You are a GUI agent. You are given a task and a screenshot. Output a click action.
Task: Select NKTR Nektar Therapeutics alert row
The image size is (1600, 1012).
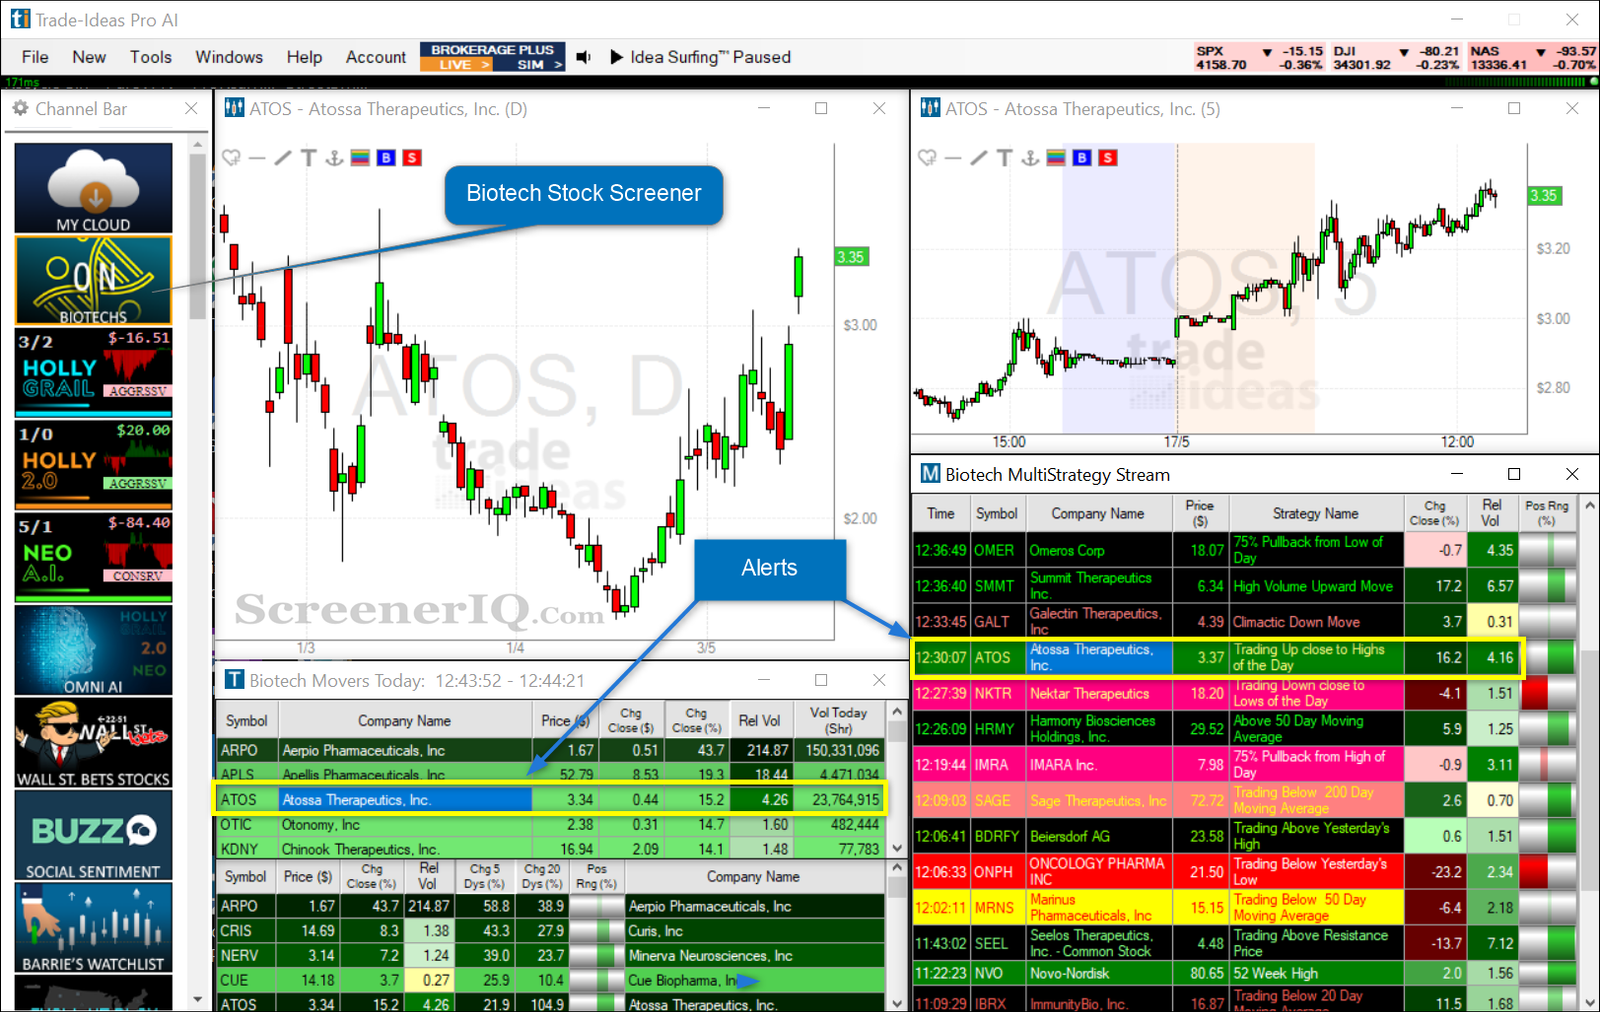click(x=1244, y=693)
